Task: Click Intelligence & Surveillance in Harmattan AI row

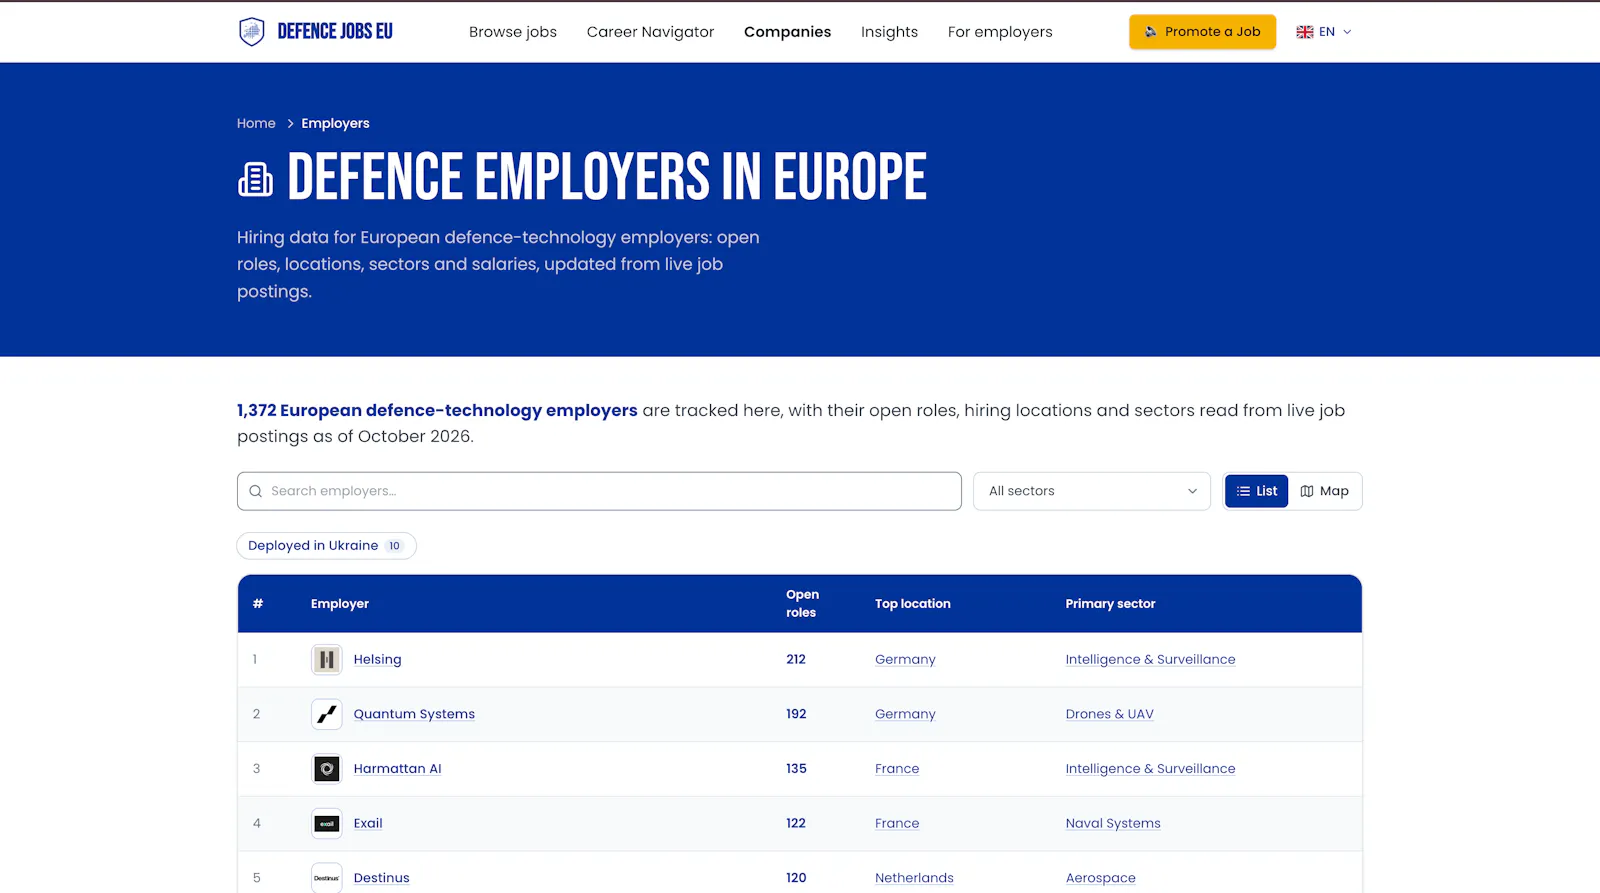Action: 1151,769
